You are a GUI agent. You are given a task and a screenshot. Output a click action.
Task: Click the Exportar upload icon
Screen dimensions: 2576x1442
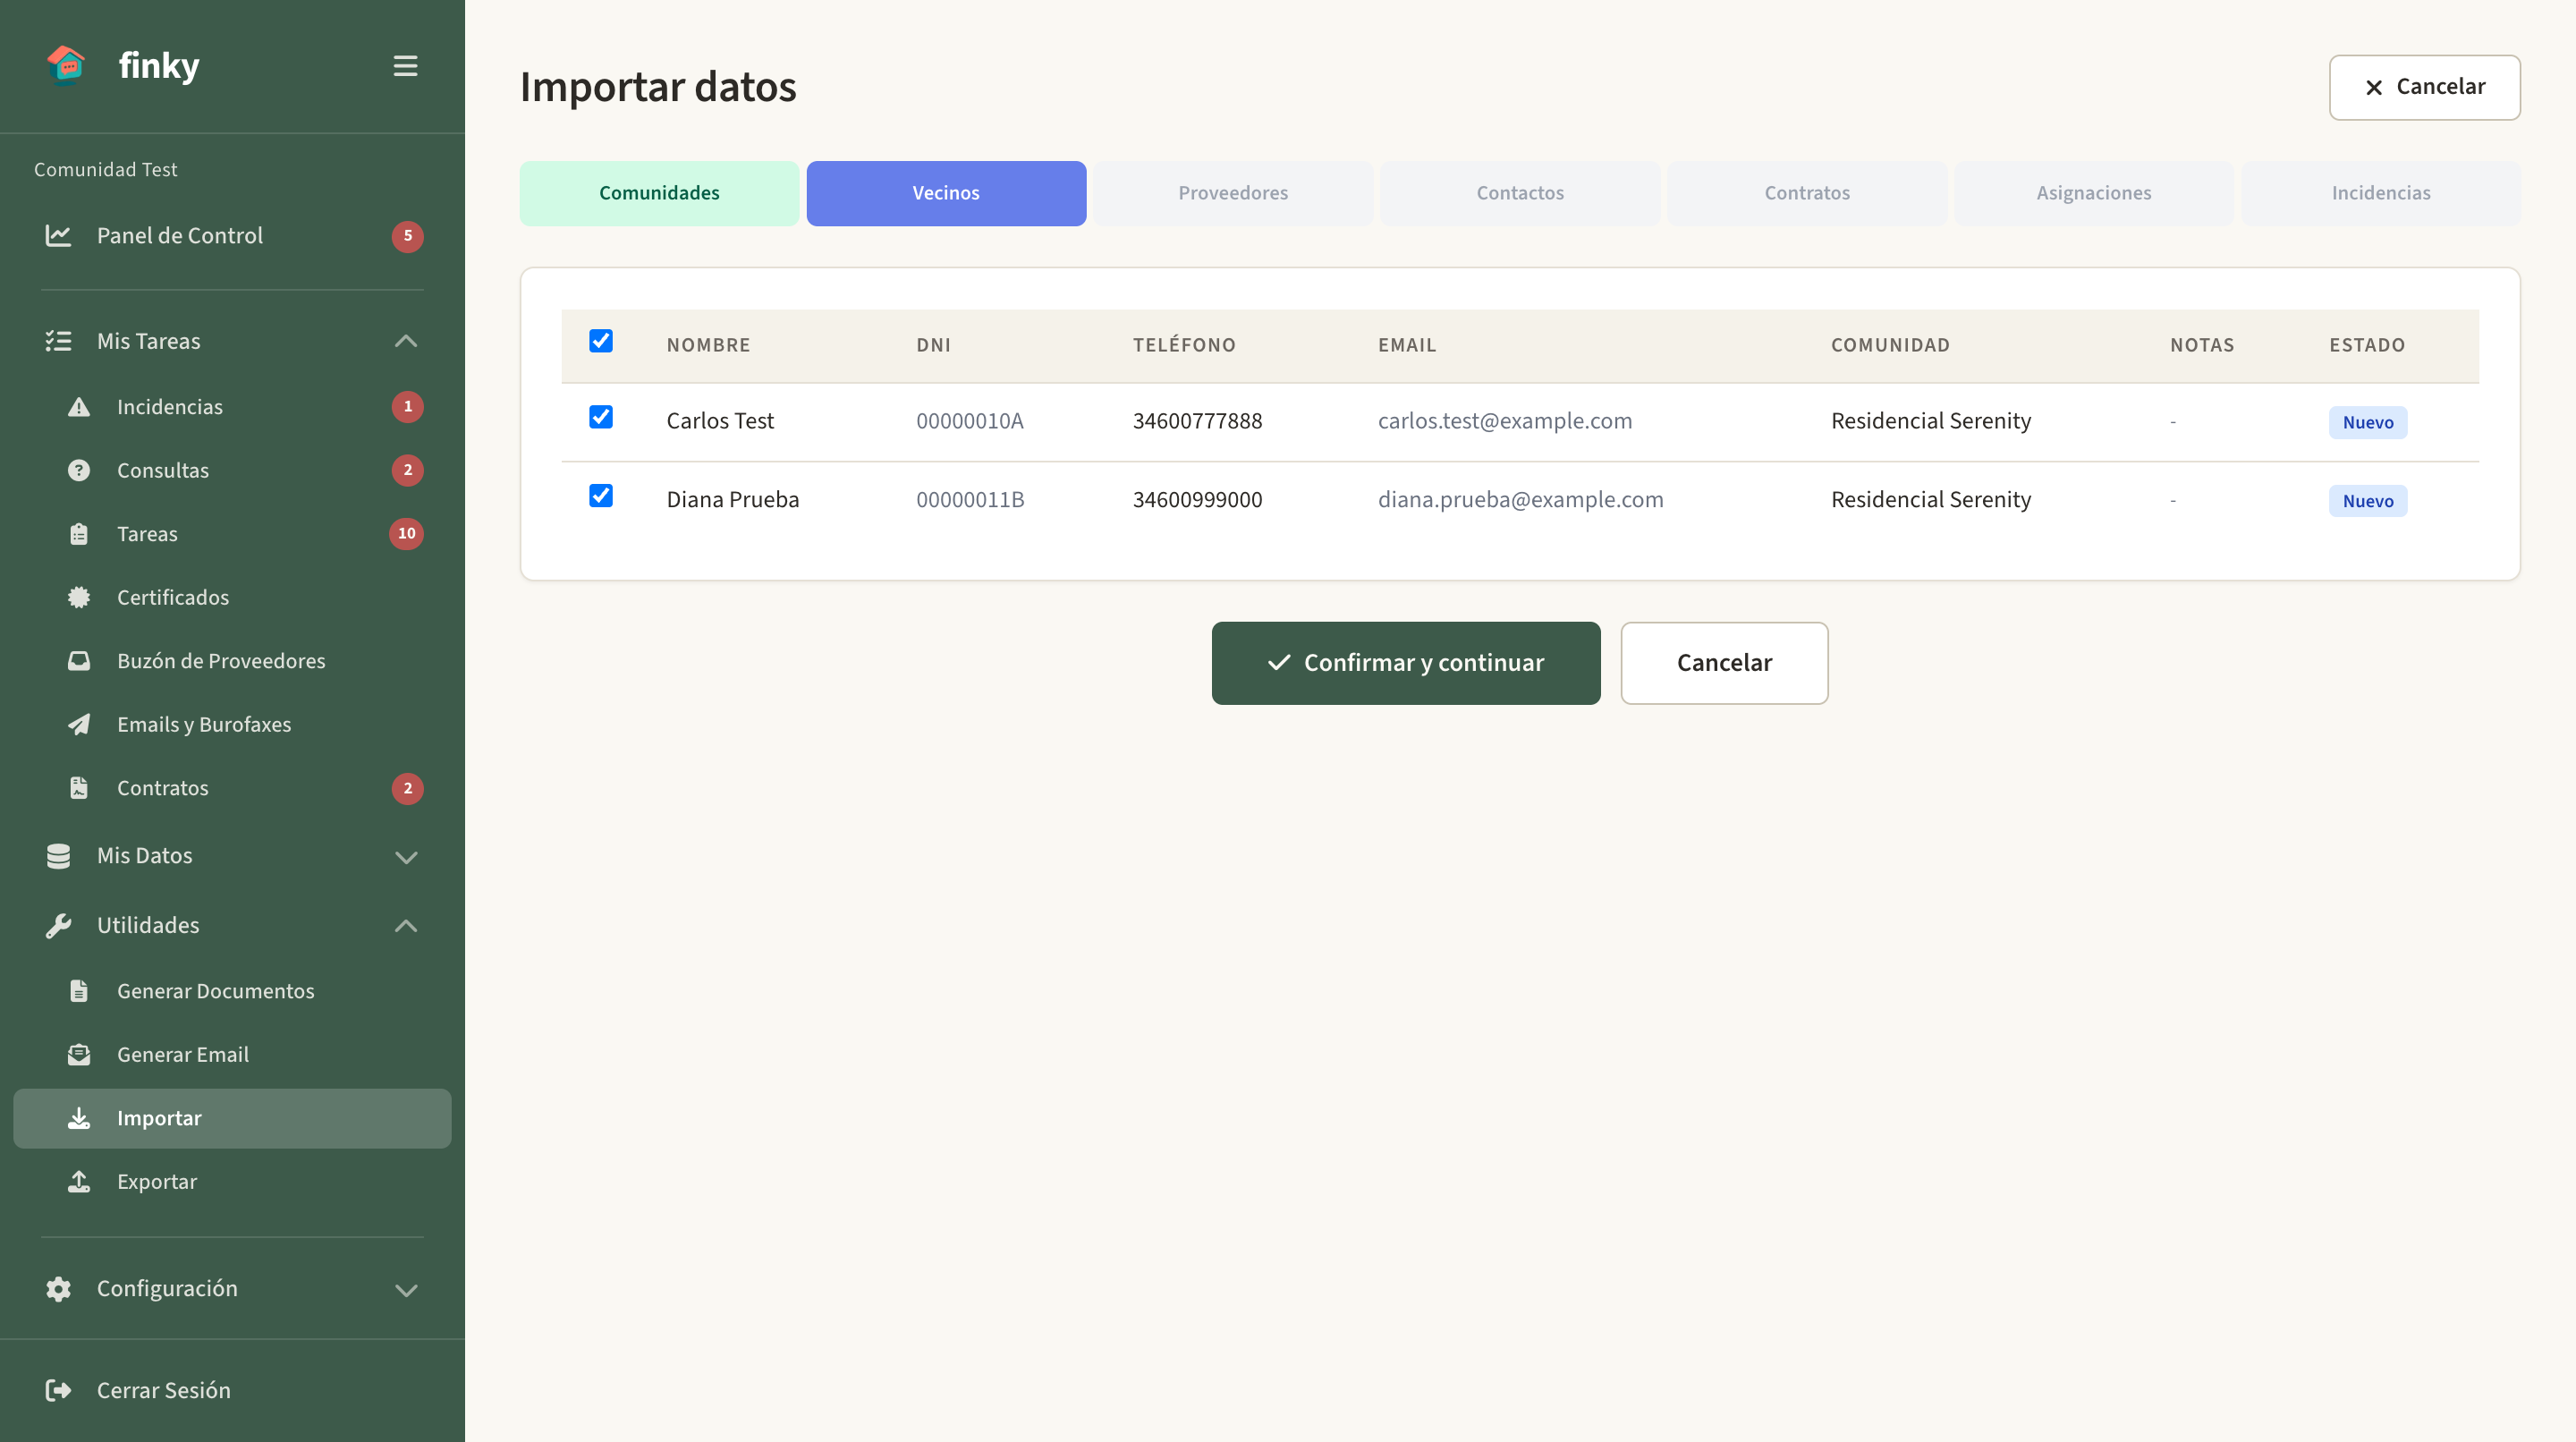(x=79, y=1182)
